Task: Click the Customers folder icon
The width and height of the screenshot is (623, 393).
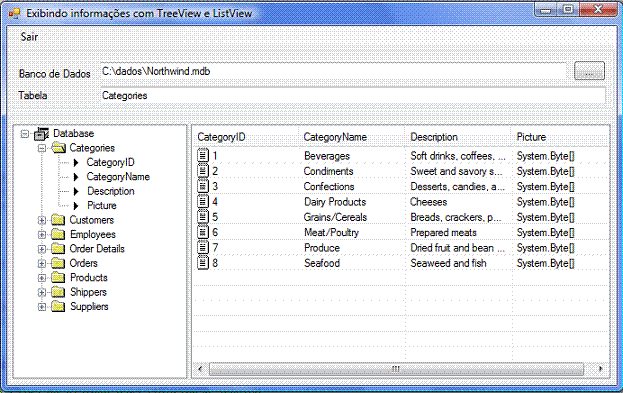Action: [58, 220]
